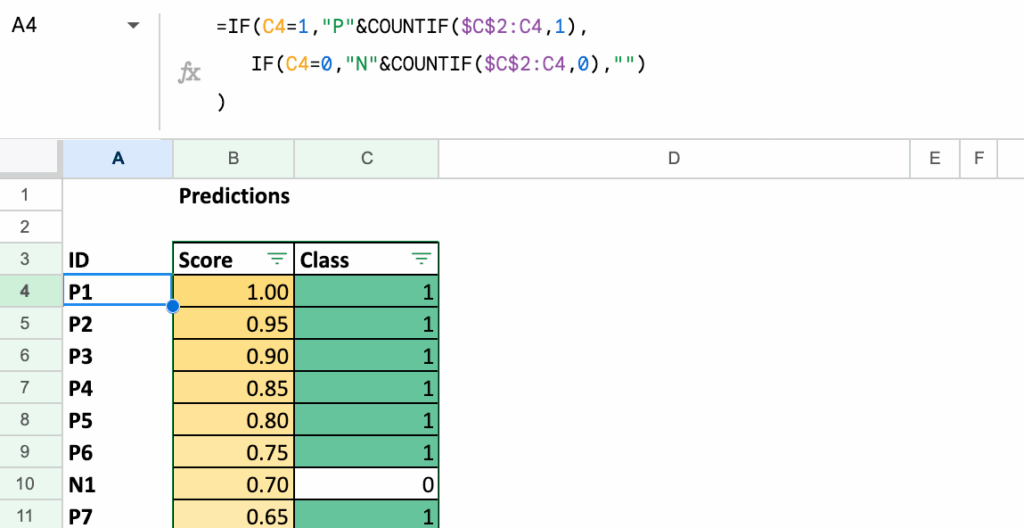Select column C header
1024x528 pixels.
pyautogui.click(x=366, y=158)
